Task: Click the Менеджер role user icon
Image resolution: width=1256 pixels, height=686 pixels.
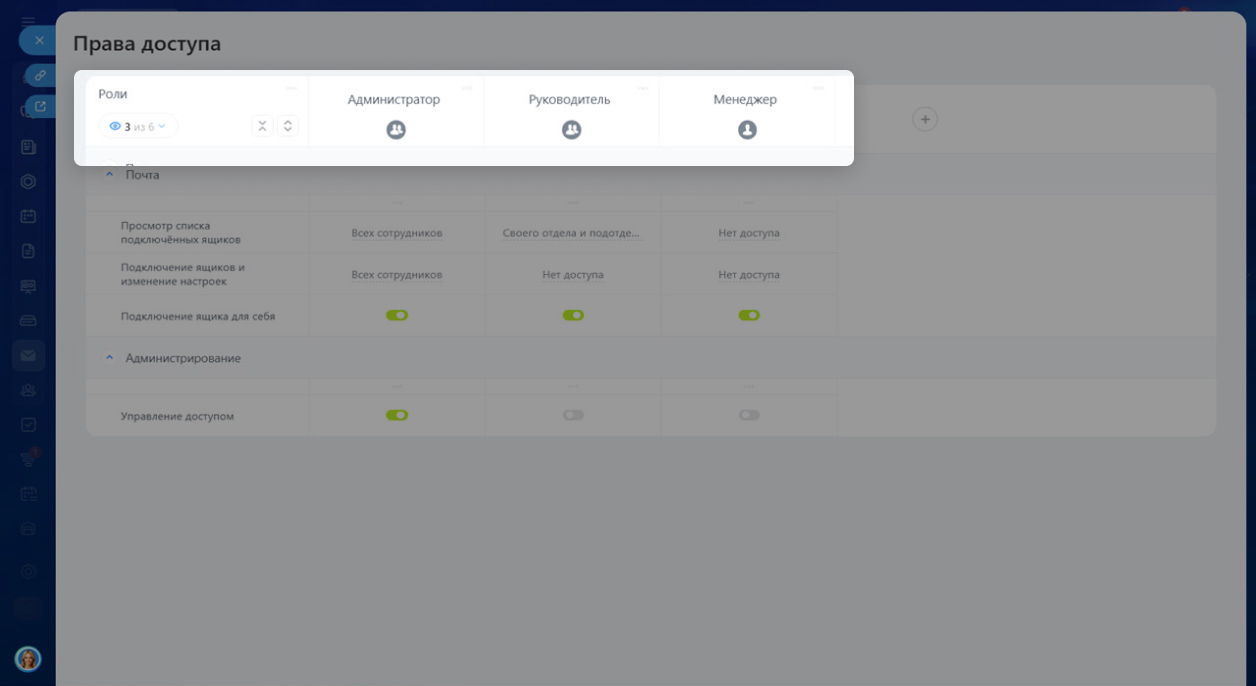Action: click(x=747, y=130)
